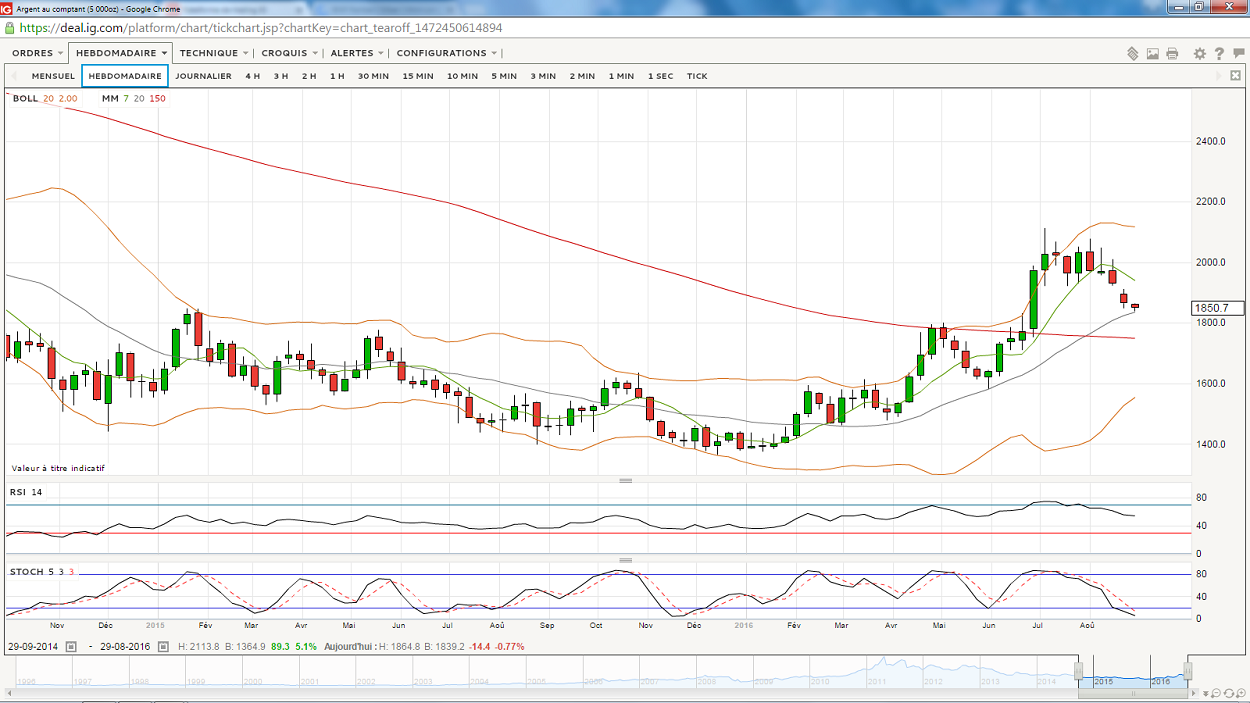Click MM period value 150
Screen dimensions: 1250x703
point(158,98)
